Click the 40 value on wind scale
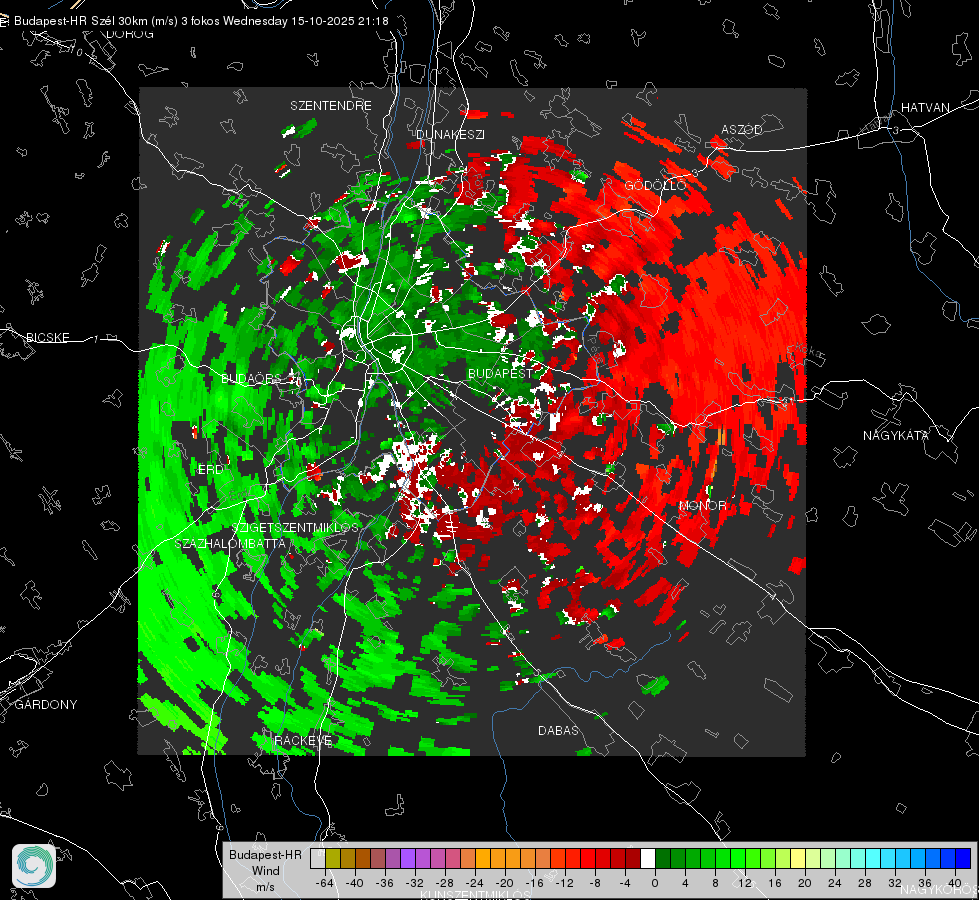979x900 pixels. tap(954, 883)
